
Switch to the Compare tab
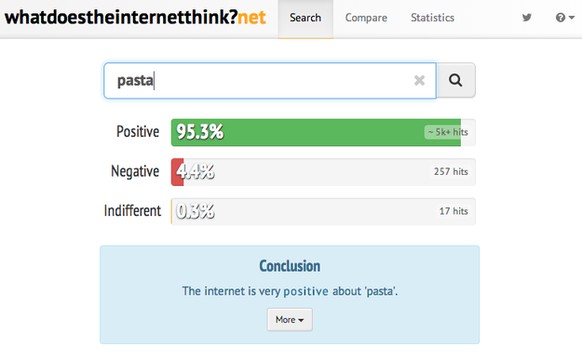click(366, 18)
